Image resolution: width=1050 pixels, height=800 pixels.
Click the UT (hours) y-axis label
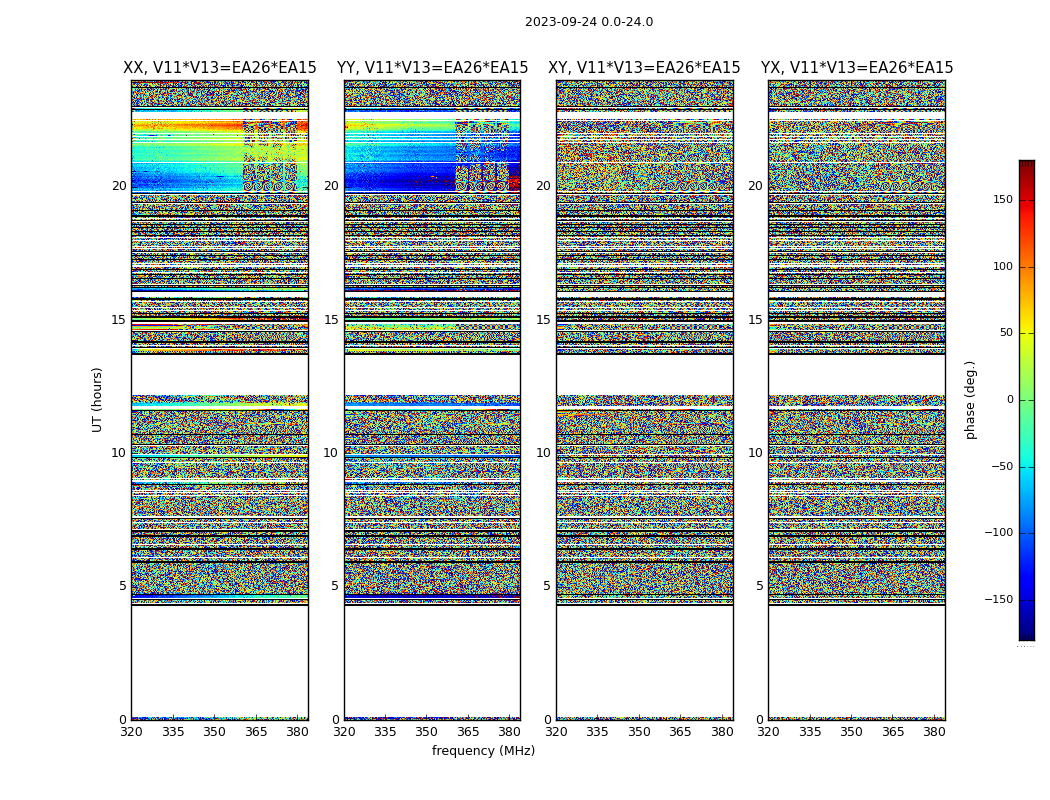pos(98,399)
